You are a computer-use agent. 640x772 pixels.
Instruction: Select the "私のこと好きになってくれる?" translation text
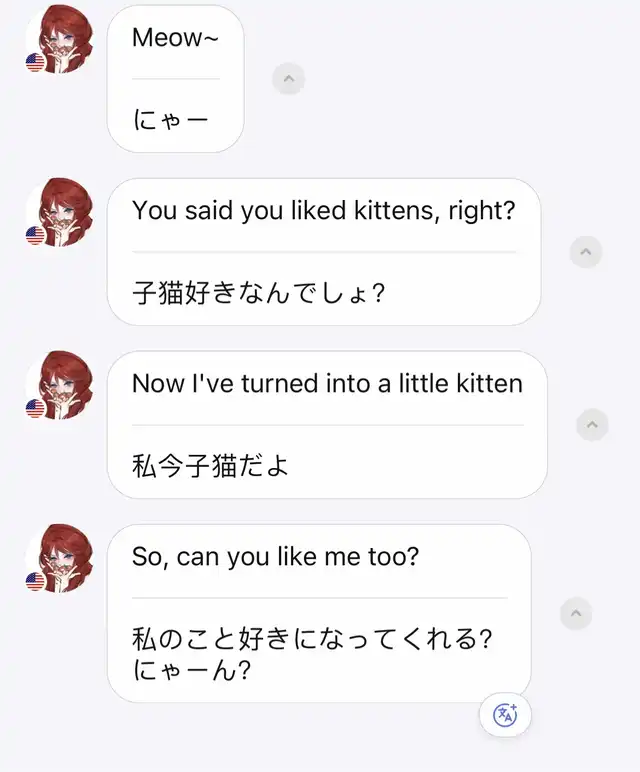pyautogui.click(x=312, y=639)
